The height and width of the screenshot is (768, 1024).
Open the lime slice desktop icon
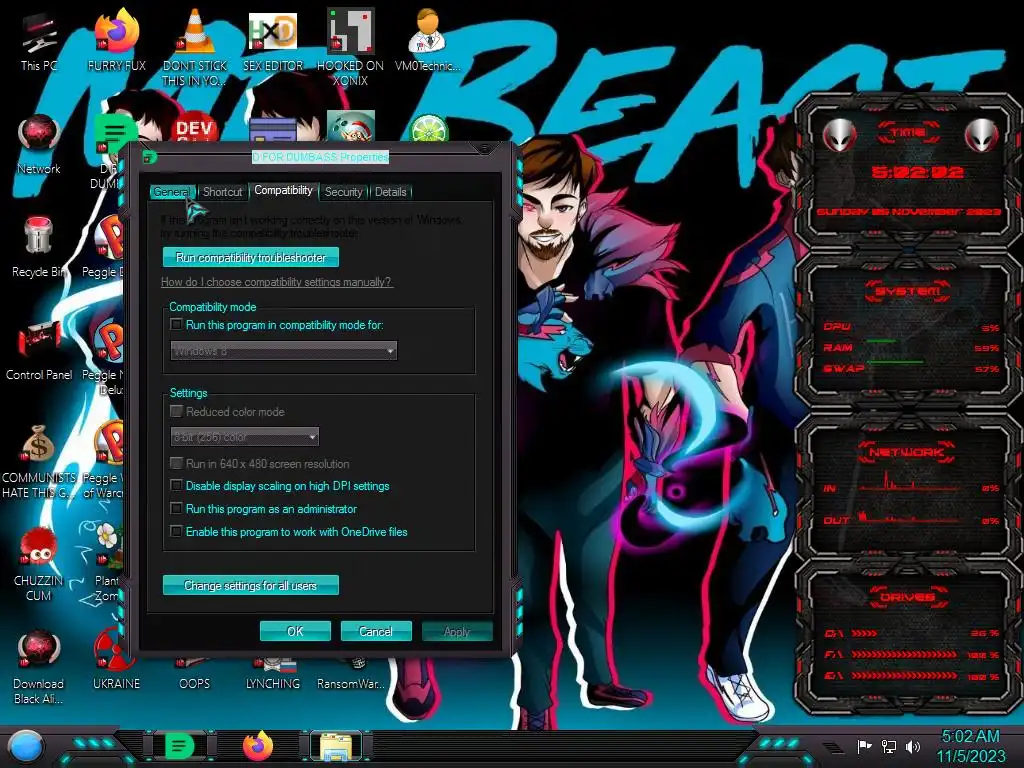(x=428, y=129)
